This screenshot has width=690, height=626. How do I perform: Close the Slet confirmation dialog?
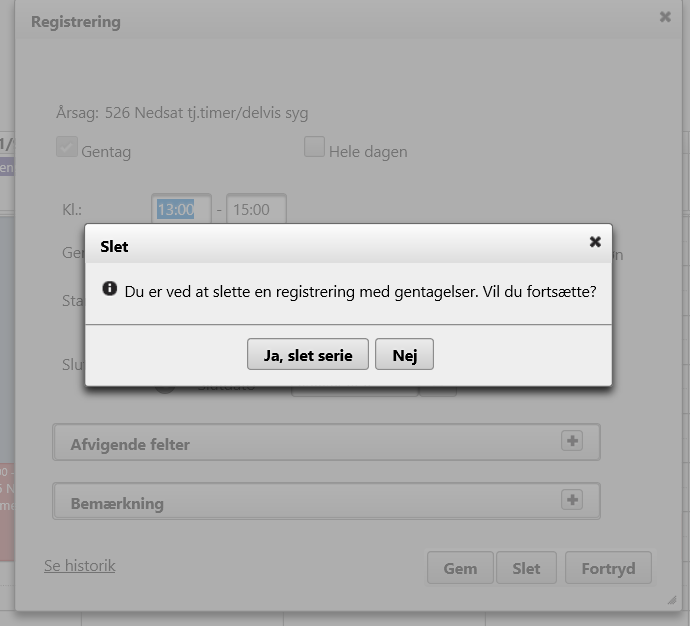[x=595, y=242]
